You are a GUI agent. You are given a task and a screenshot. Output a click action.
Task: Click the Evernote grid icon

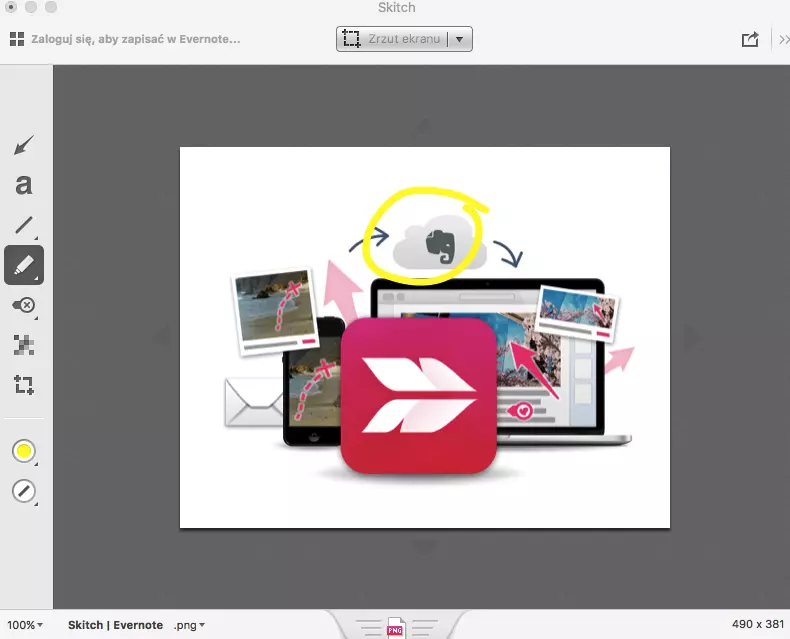point(17,39)
